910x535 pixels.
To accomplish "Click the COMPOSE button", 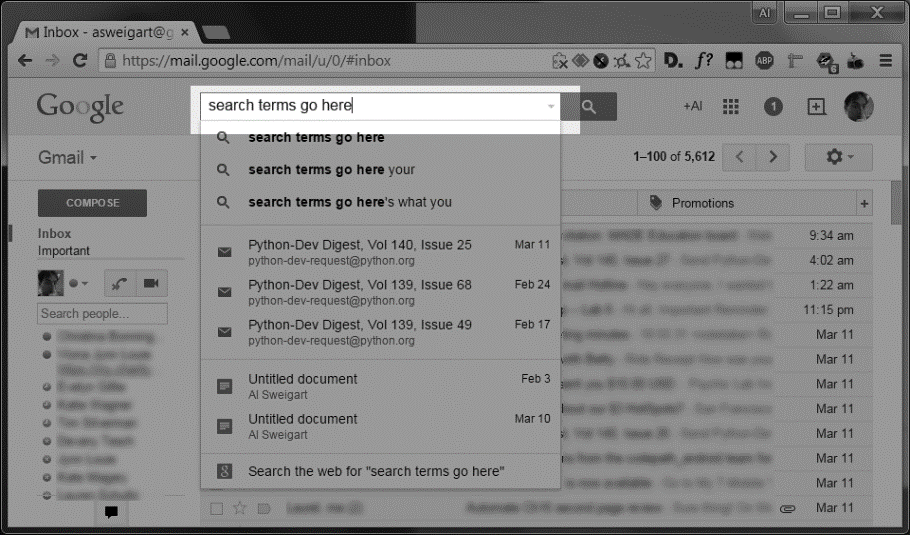I will click(92, 203).
